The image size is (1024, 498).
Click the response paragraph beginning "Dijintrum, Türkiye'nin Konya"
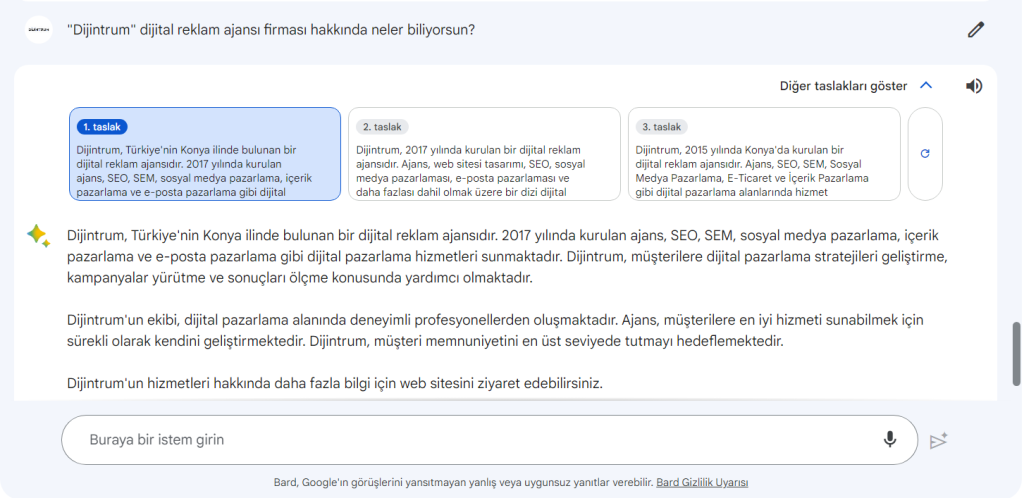click(x=507, y=257)
